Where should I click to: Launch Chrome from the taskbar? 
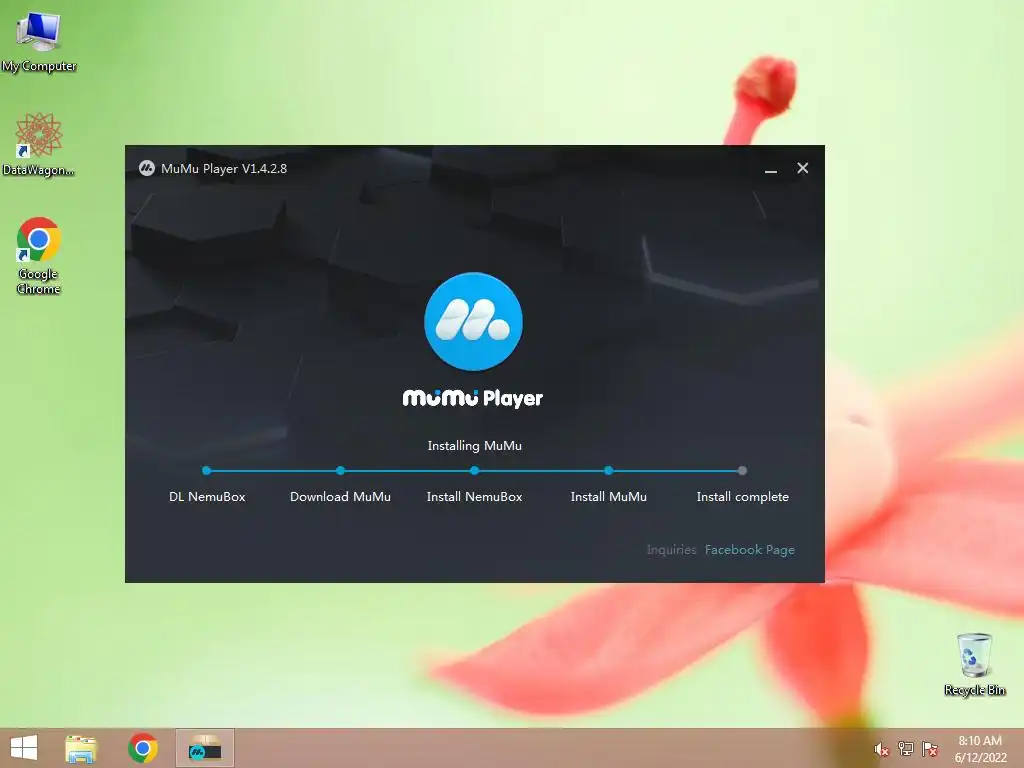pos(143,748)
